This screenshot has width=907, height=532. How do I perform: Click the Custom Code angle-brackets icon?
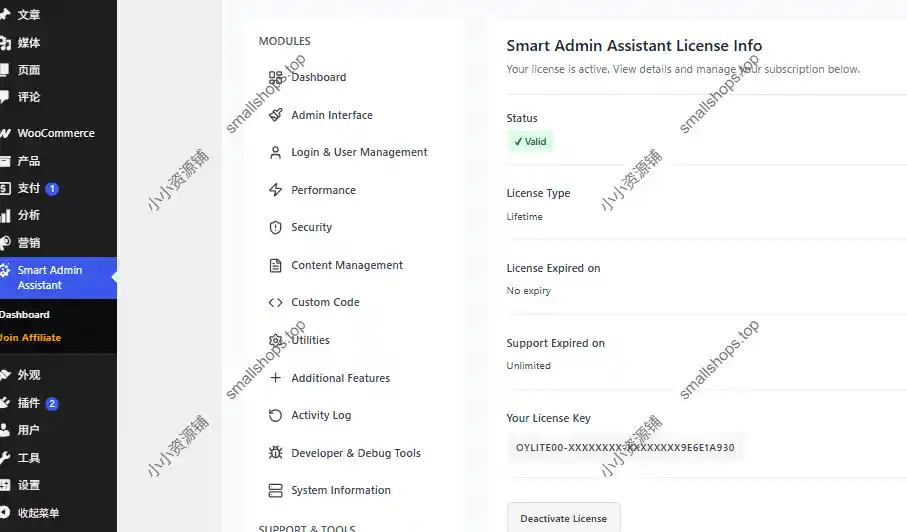[x=275, y=302]
